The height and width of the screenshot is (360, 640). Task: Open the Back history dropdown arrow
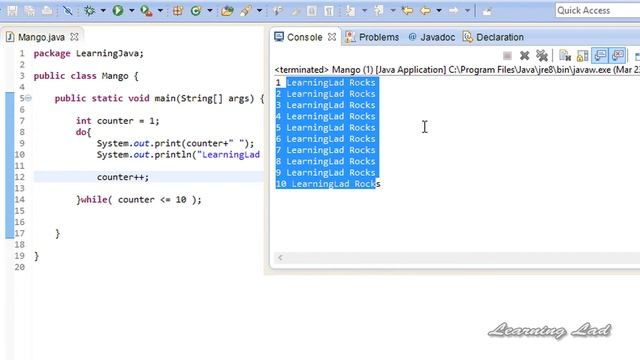click(439, 11)
